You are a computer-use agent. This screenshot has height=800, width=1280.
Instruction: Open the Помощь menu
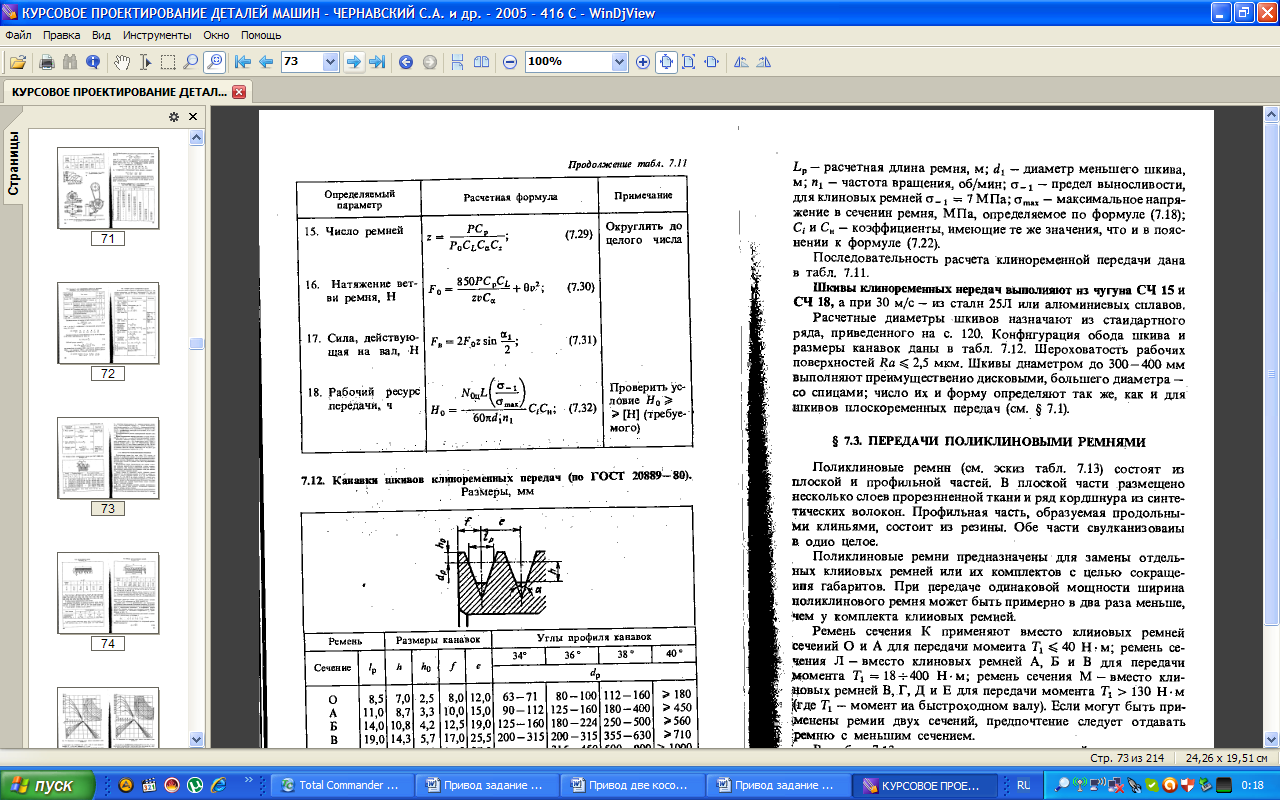coord(261,35)
